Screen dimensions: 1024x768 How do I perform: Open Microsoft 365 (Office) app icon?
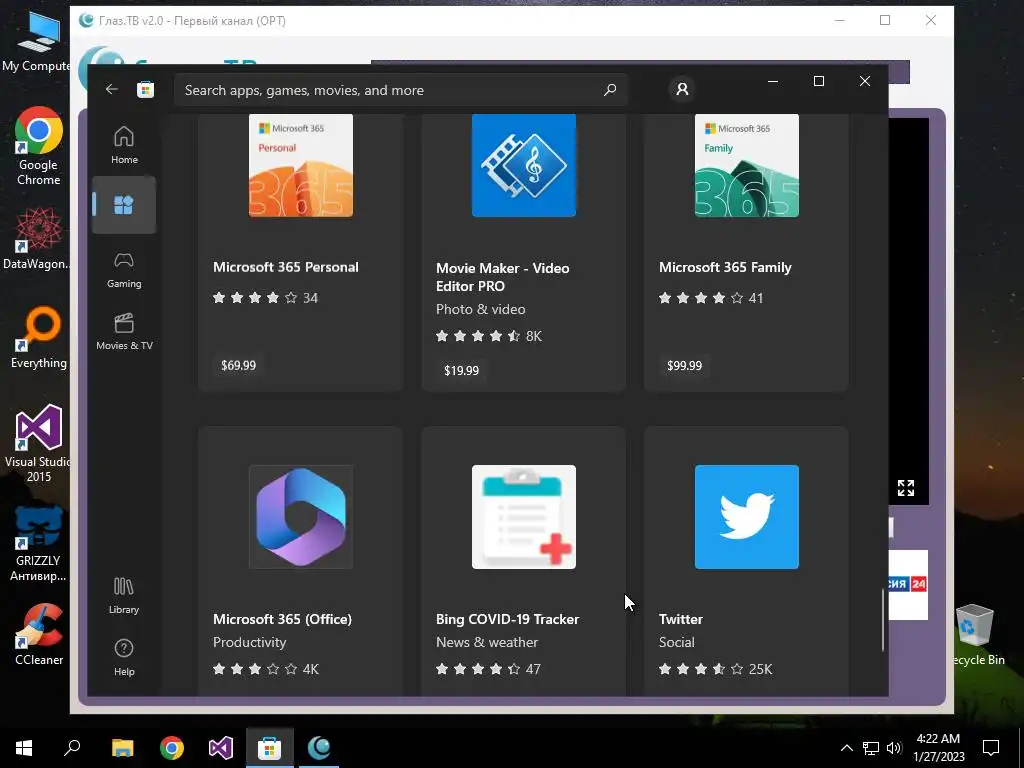[x=301, y=517]
